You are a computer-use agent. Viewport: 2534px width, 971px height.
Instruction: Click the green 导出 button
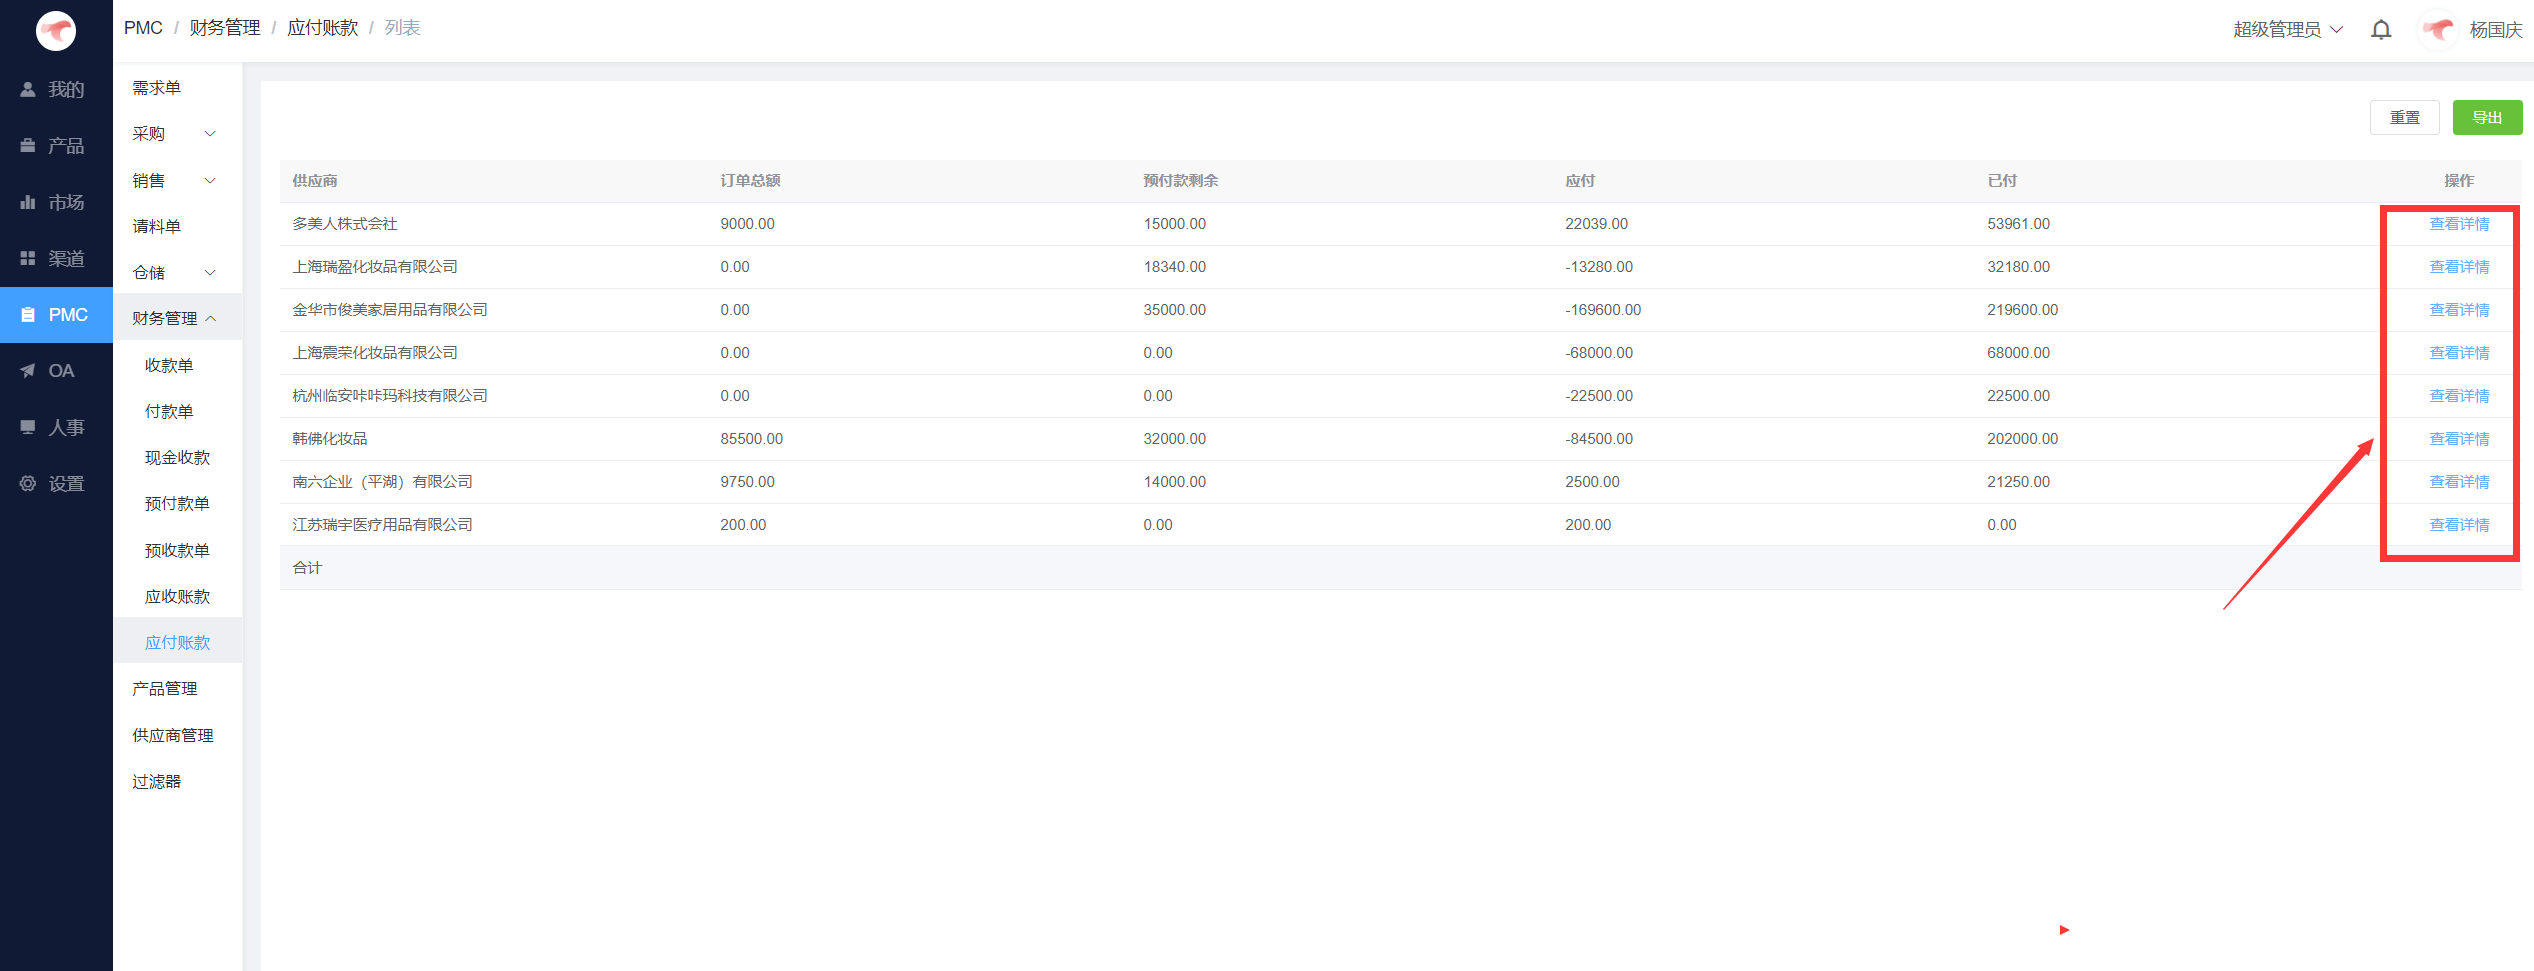pos(2487,118)
